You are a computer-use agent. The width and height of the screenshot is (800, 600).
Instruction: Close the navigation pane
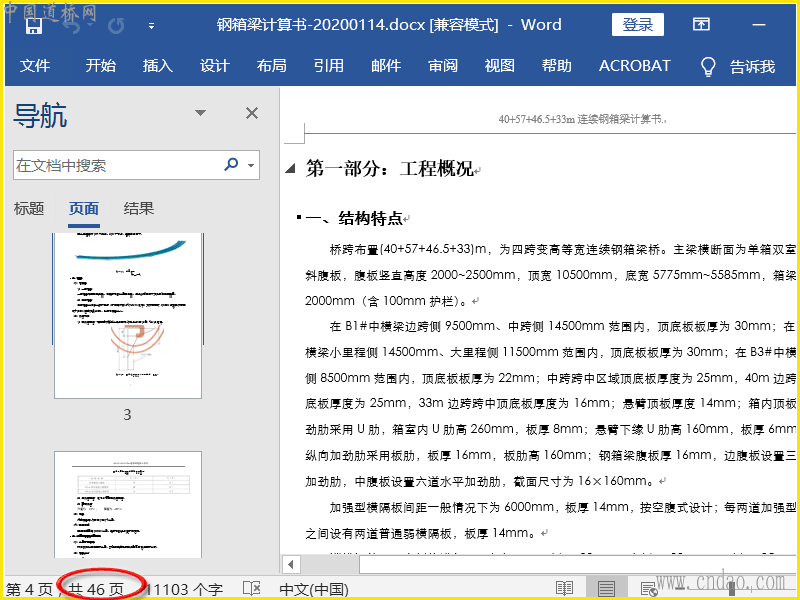click(252, 113)
